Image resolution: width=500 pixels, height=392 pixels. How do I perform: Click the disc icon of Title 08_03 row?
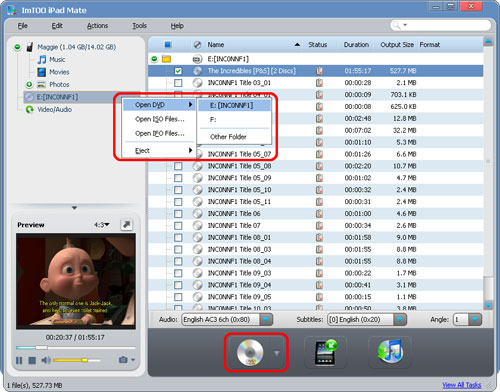(x=198, y=249)
